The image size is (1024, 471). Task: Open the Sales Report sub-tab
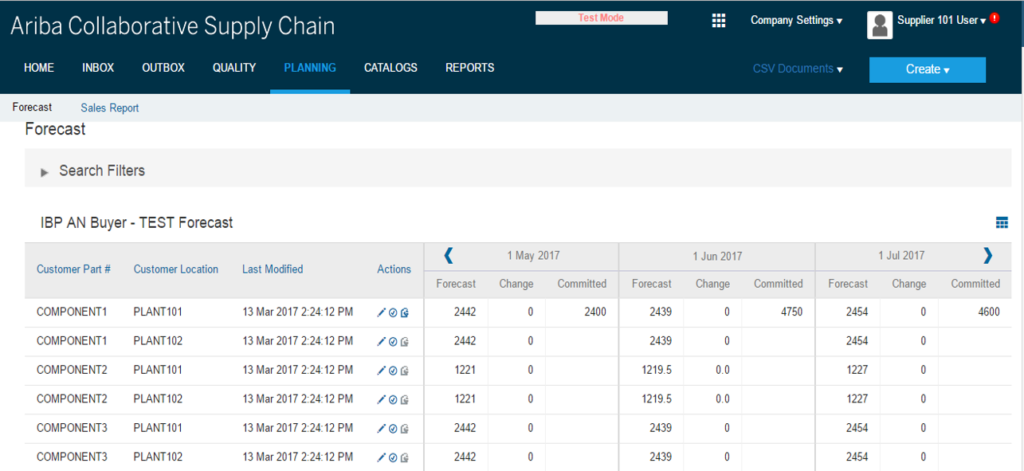click(110, 108)
